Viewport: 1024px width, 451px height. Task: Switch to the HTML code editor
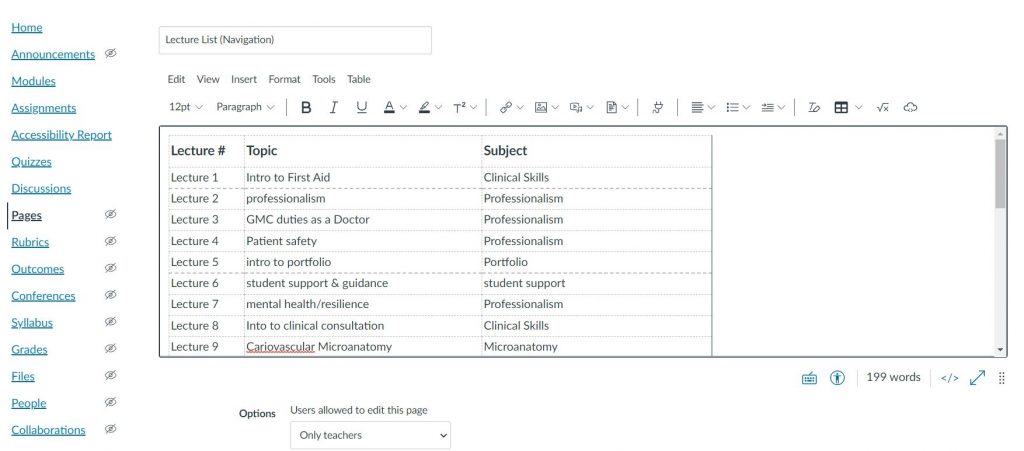point(950,377)
